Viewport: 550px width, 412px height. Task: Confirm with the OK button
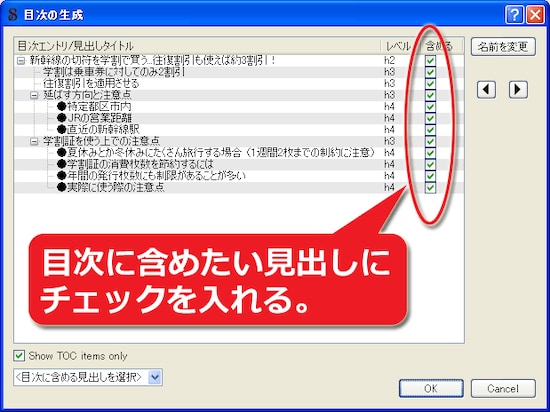point(431,388)
